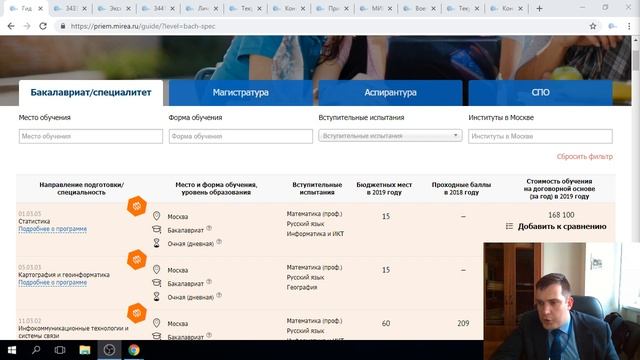Viewport: 640px width, 360px height.
Task: Open Windows Start menu
Action: (12, 350)
